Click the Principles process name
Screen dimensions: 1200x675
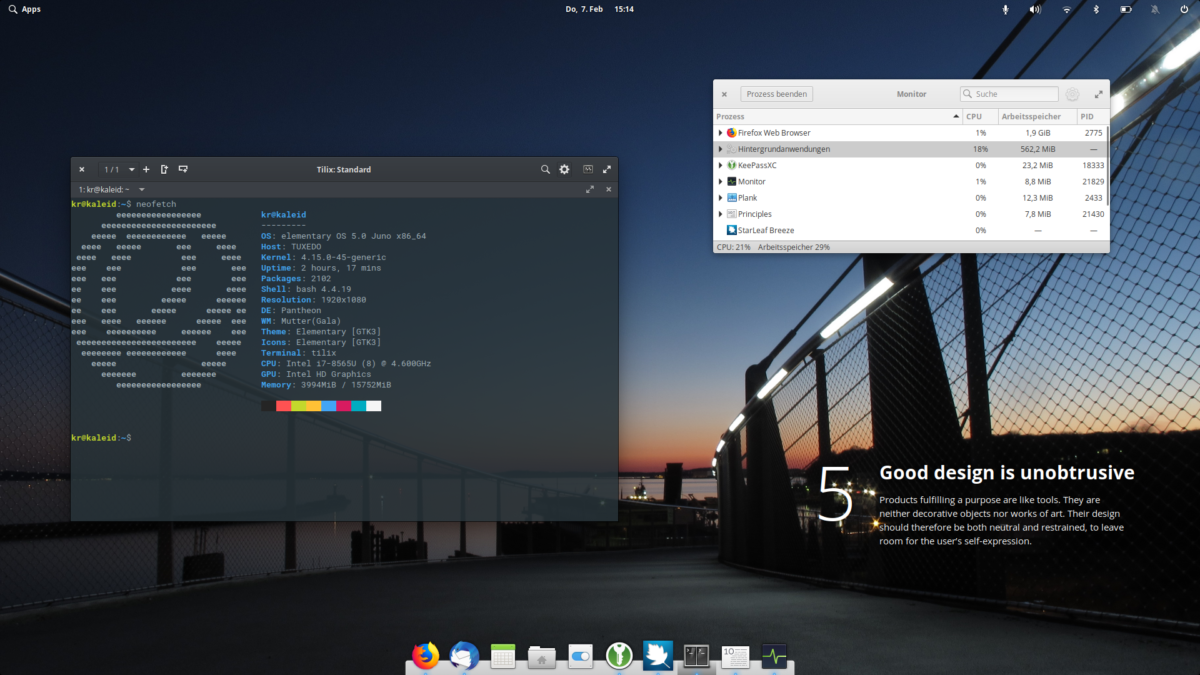coord(756,214)
